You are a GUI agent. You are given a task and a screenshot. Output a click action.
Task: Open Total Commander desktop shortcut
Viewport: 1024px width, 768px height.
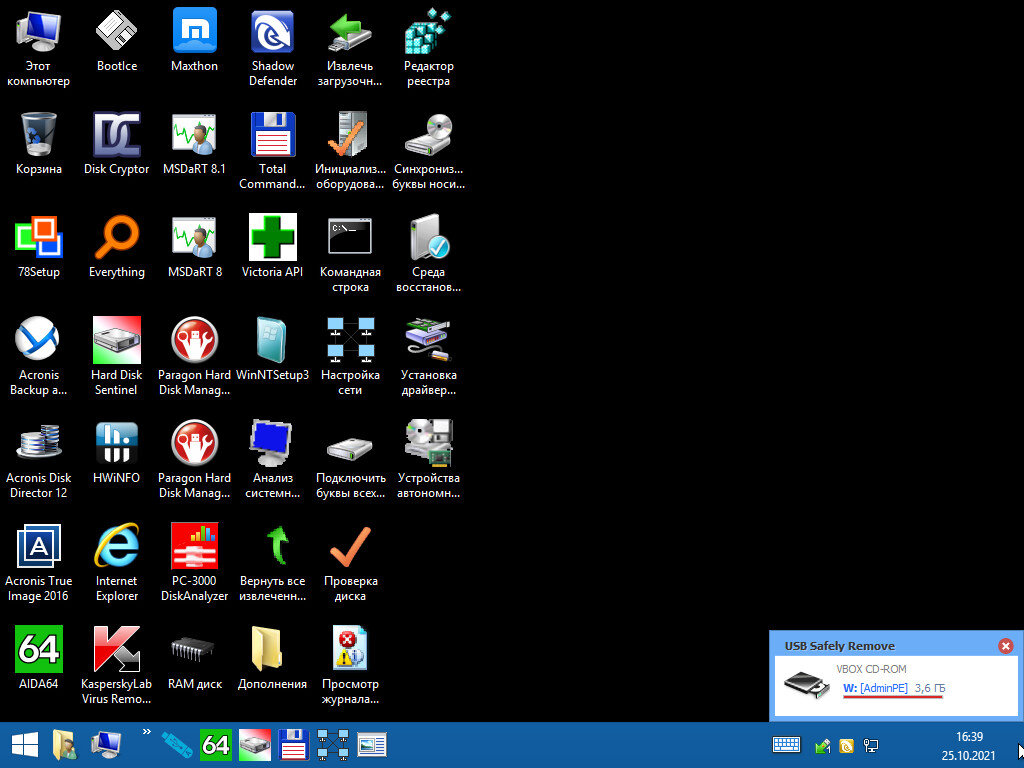tap(273, 151)
